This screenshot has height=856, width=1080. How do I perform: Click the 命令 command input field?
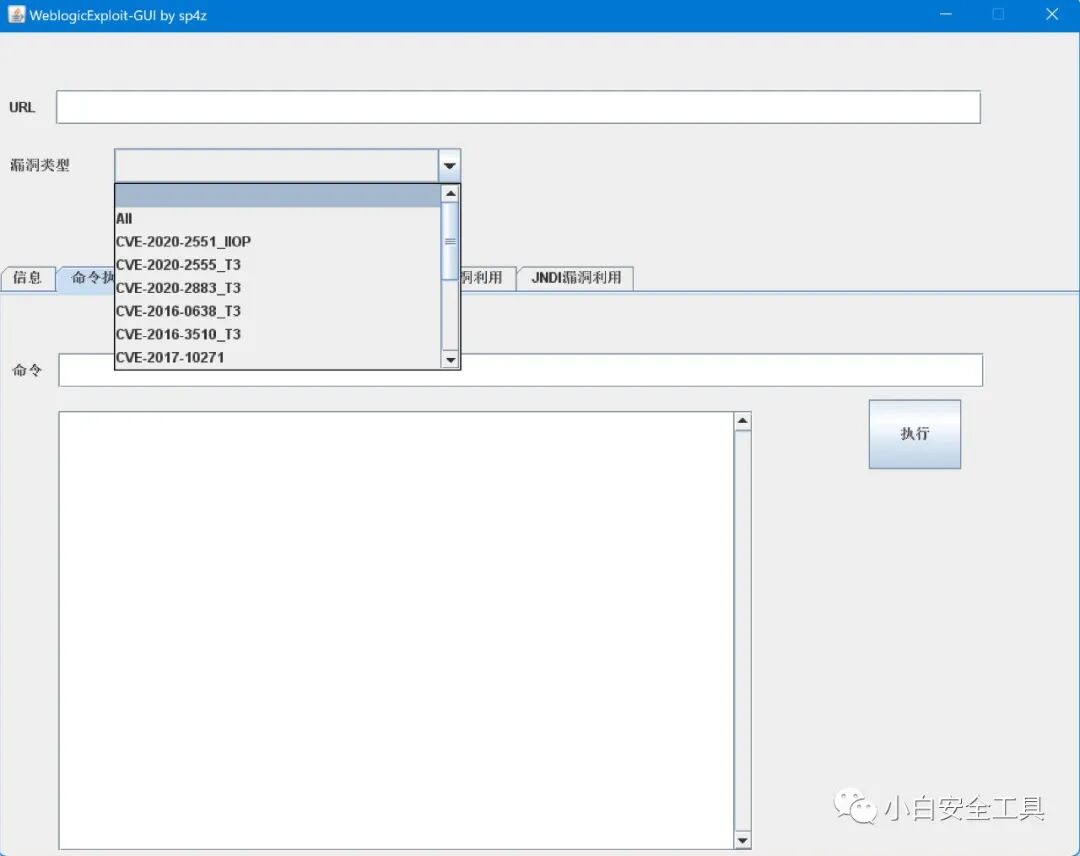(x=521, y=370)
